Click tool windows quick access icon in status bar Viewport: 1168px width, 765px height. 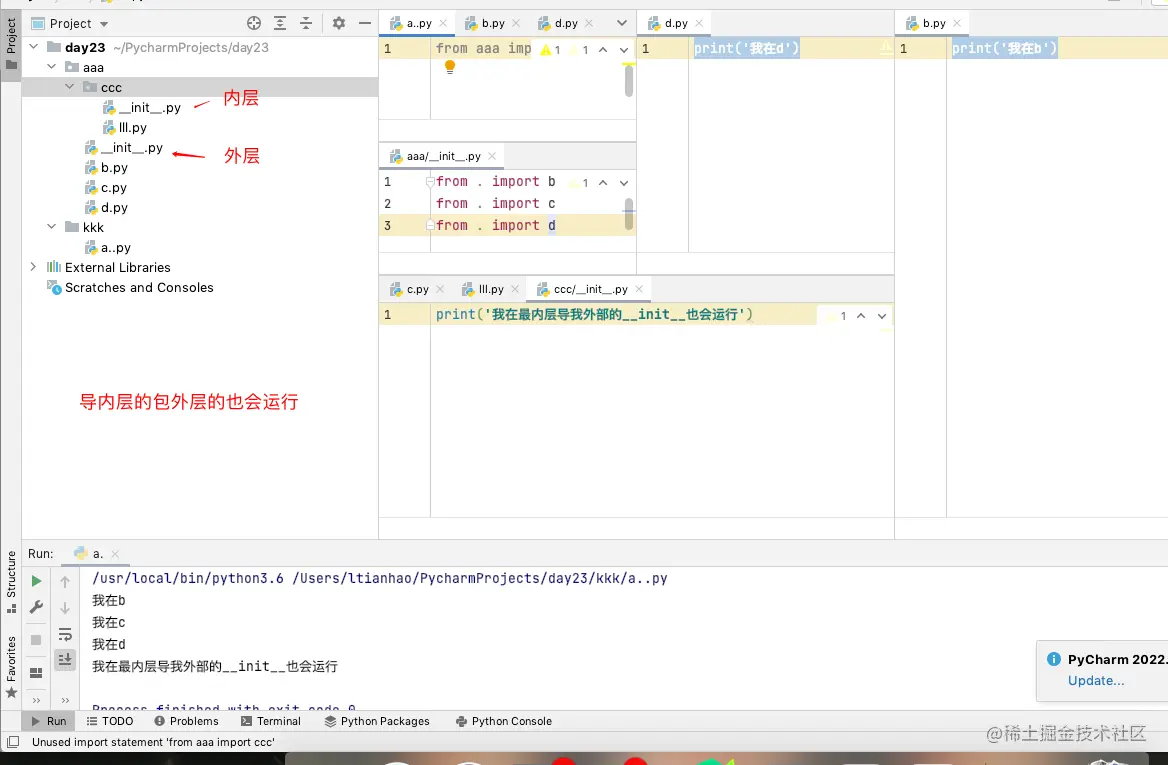point(13,742)
